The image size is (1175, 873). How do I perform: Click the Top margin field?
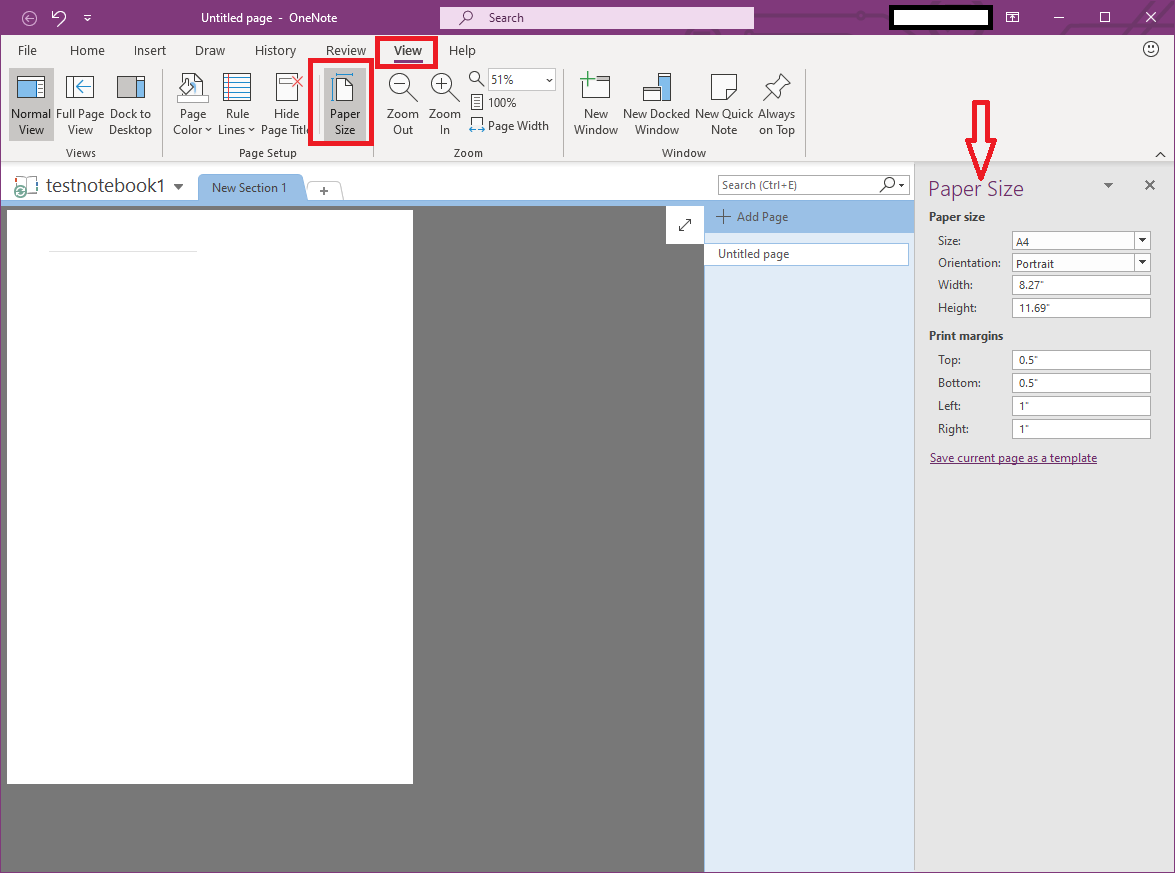[1081, 360]
